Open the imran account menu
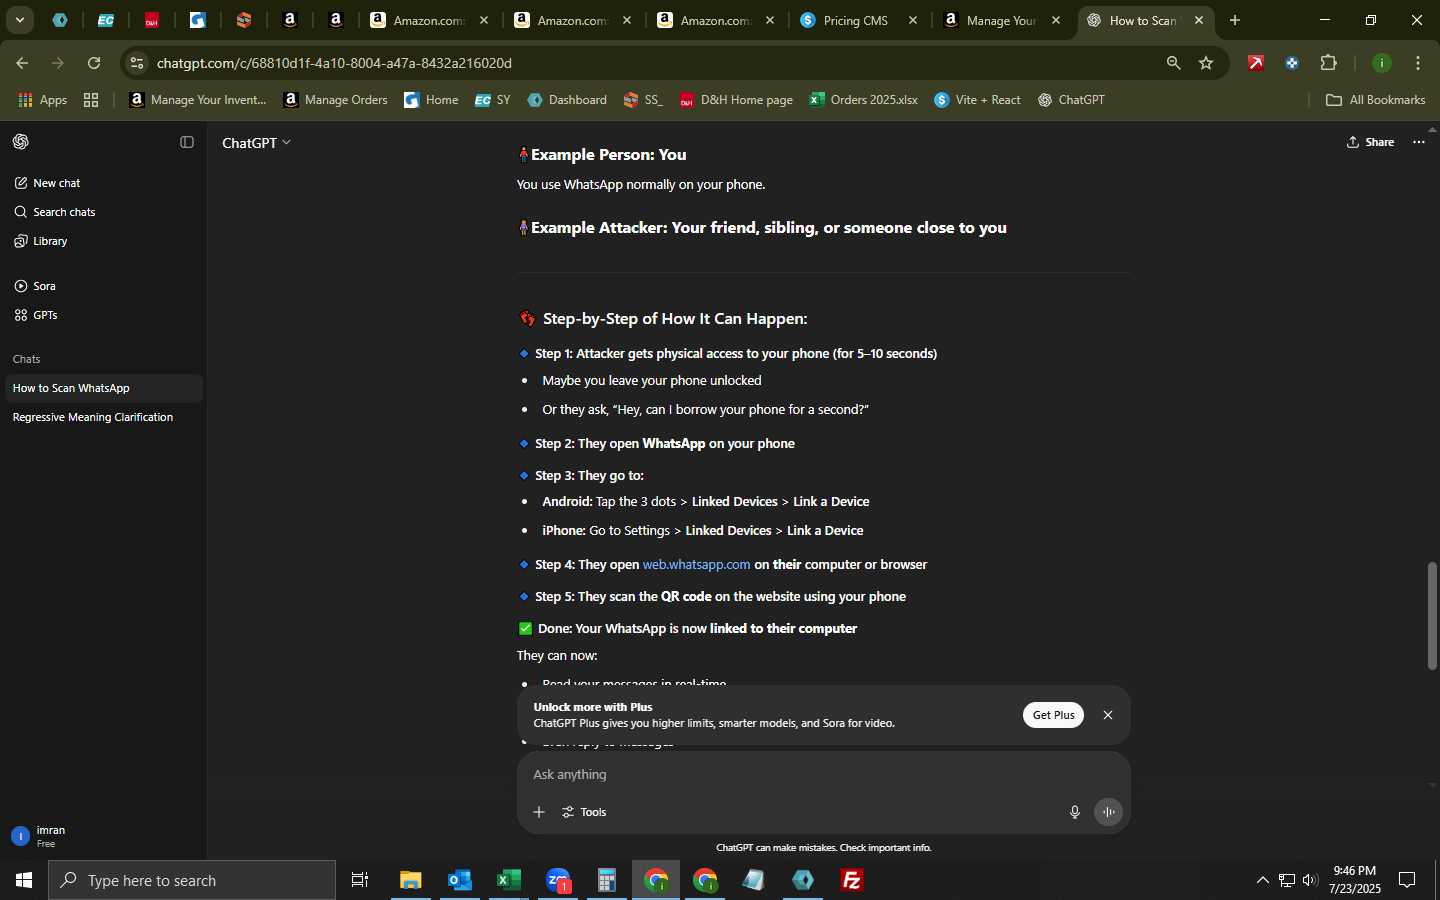The height and width of the screenshot is (900, 1440). click(104, 836)
